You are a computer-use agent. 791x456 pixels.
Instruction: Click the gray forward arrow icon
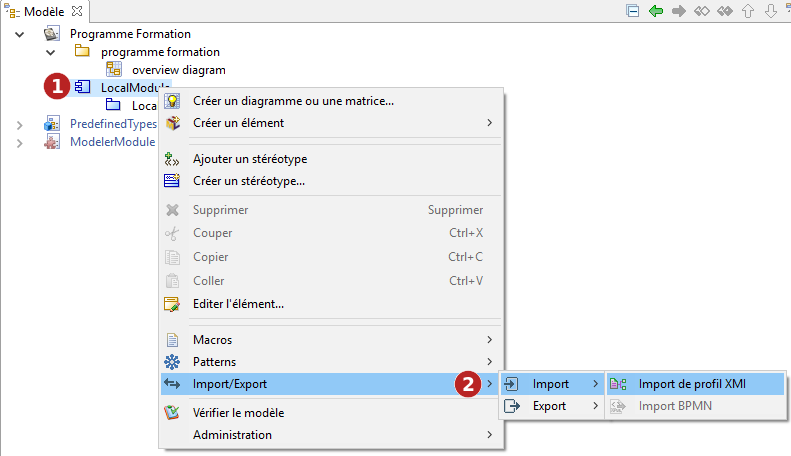click(x=679, y=11)
